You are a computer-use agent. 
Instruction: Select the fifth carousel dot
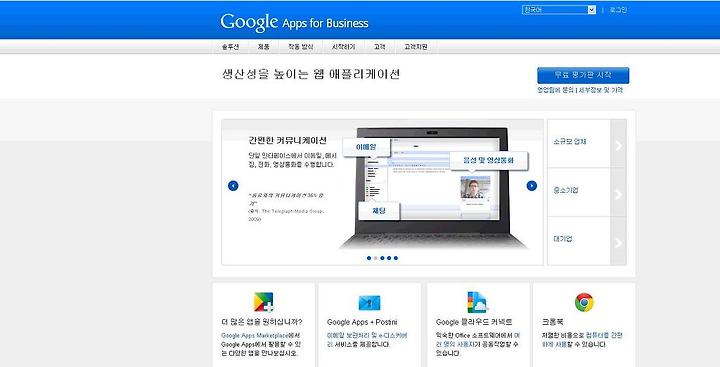point(396,258)
